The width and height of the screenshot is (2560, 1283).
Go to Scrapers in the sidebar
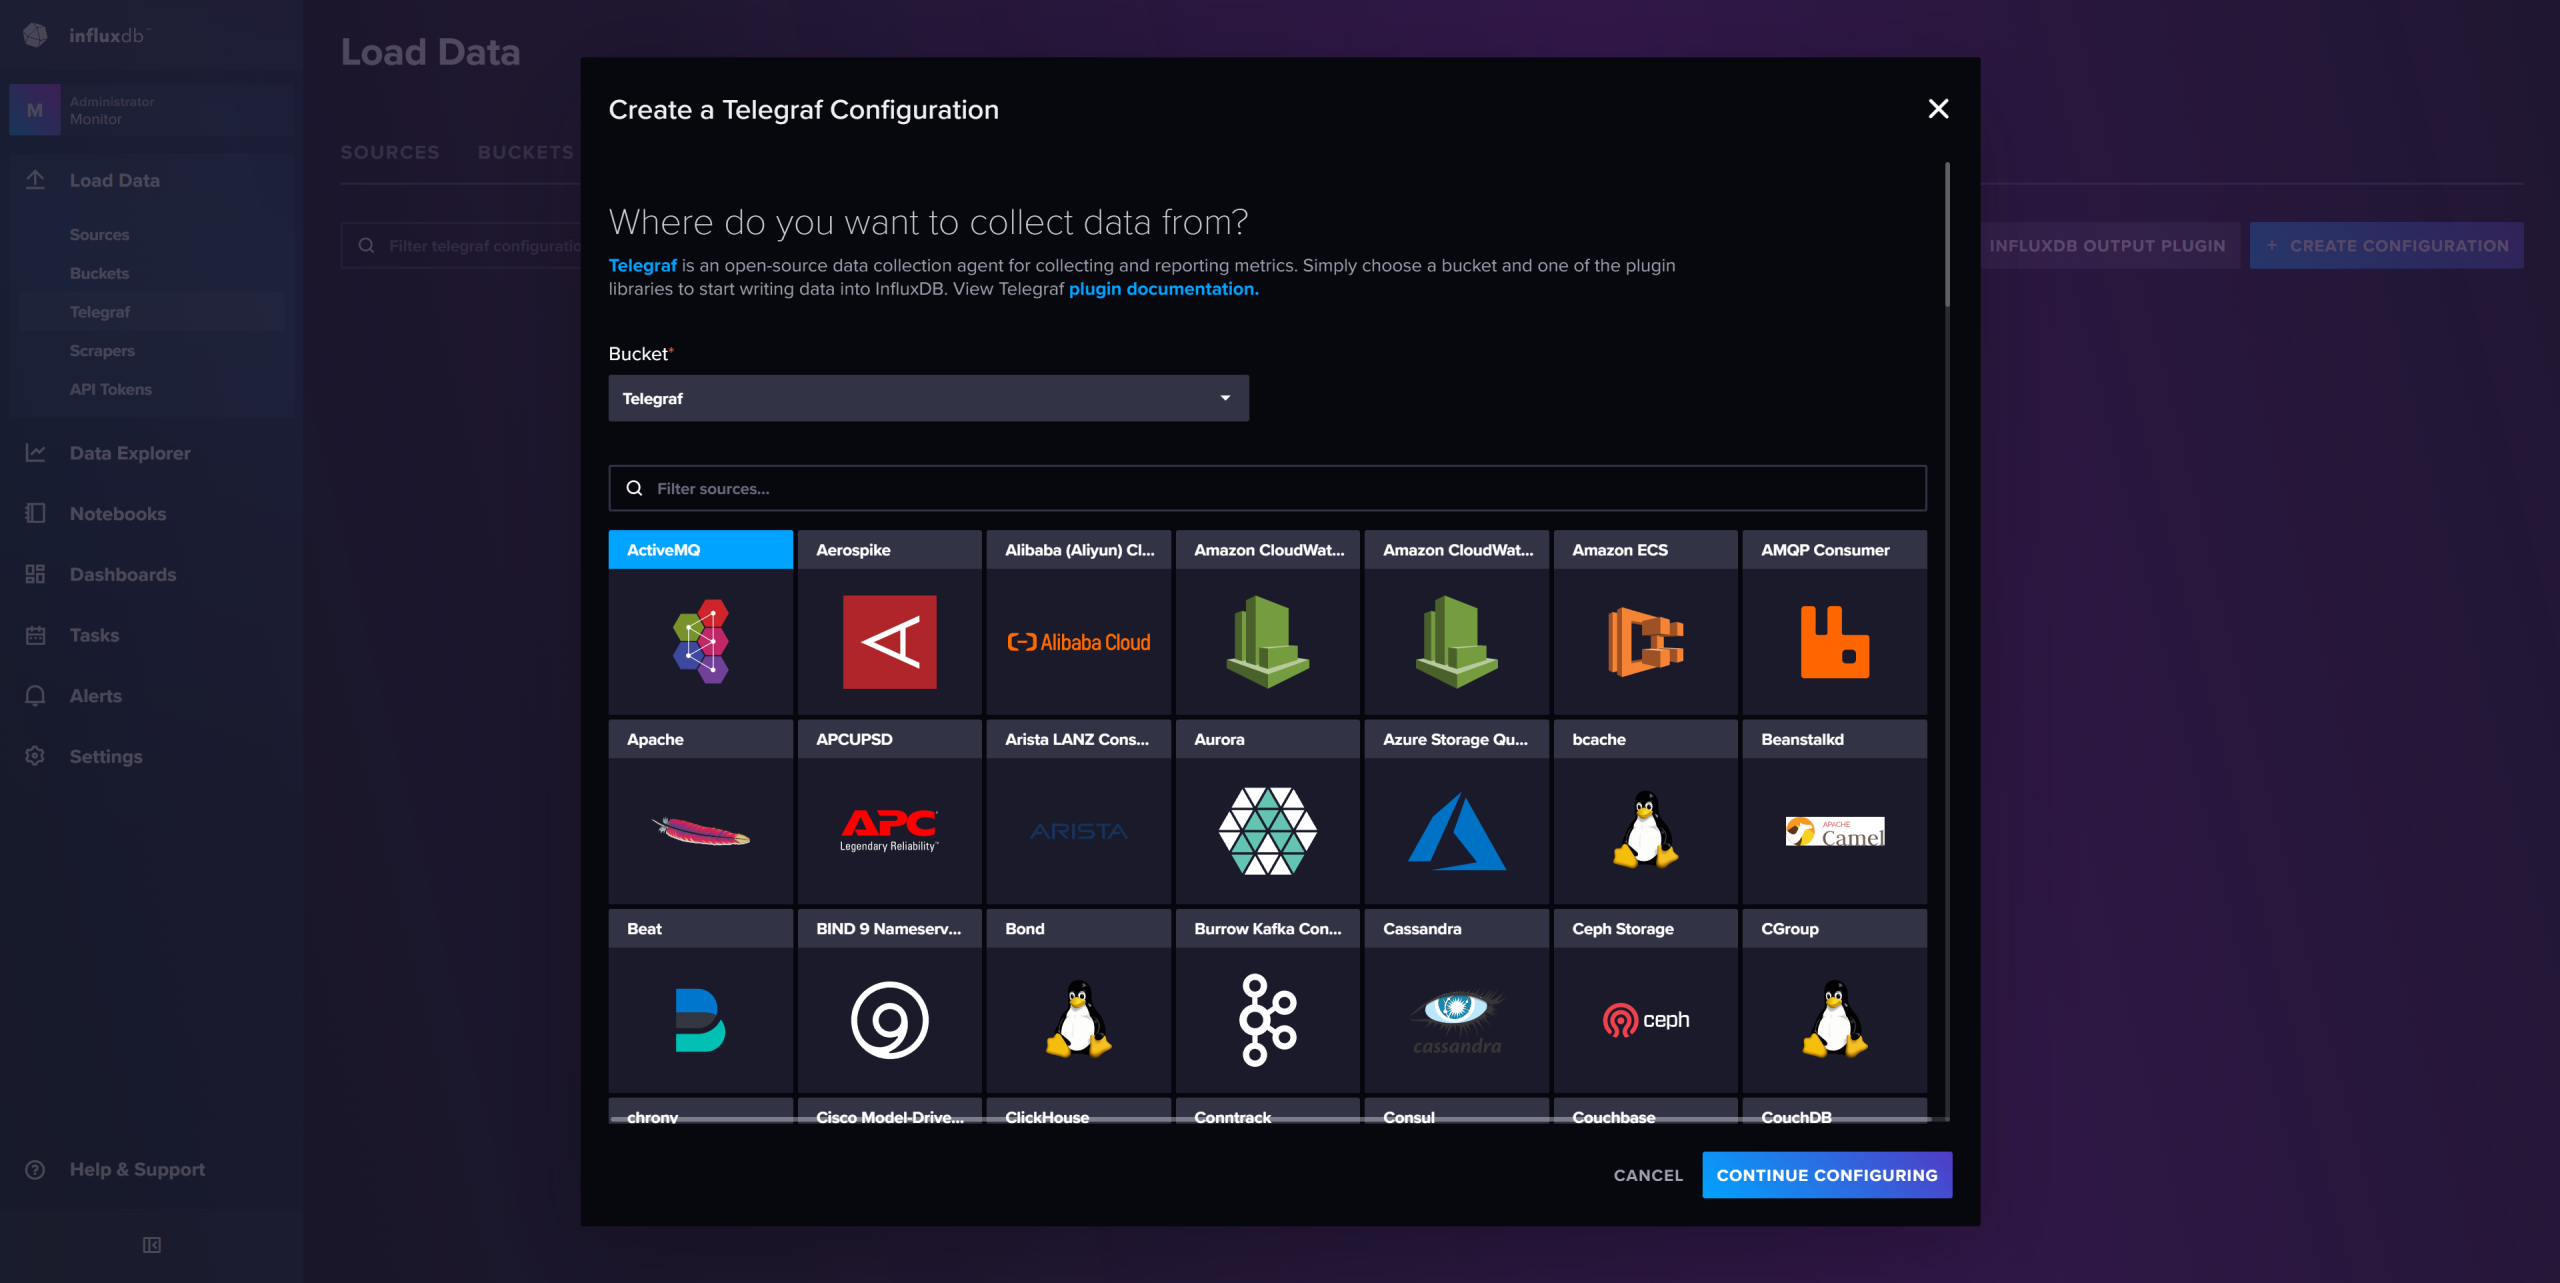102,351
